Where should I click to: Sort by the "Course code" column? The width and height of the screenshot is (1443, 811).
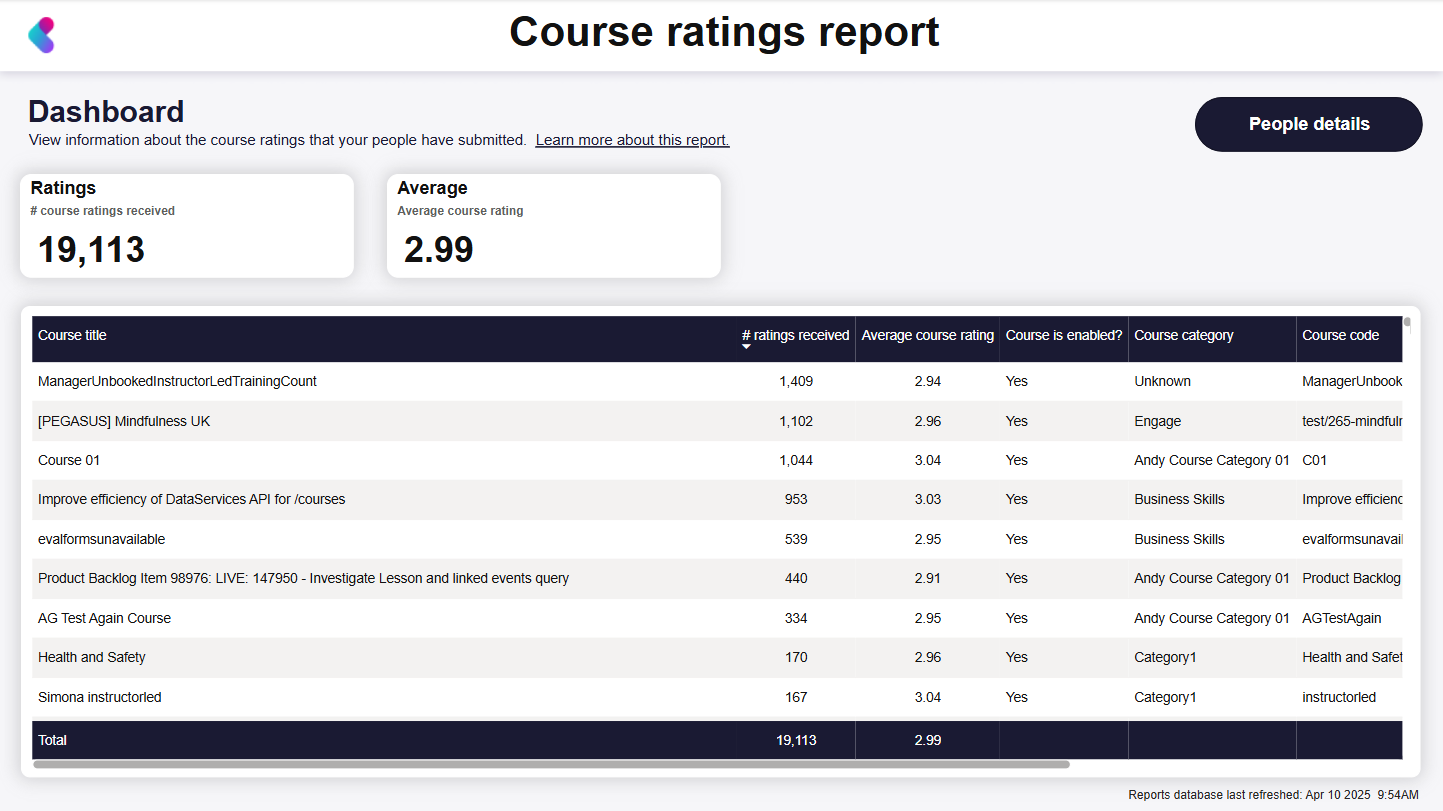(x=1341, y=335)
